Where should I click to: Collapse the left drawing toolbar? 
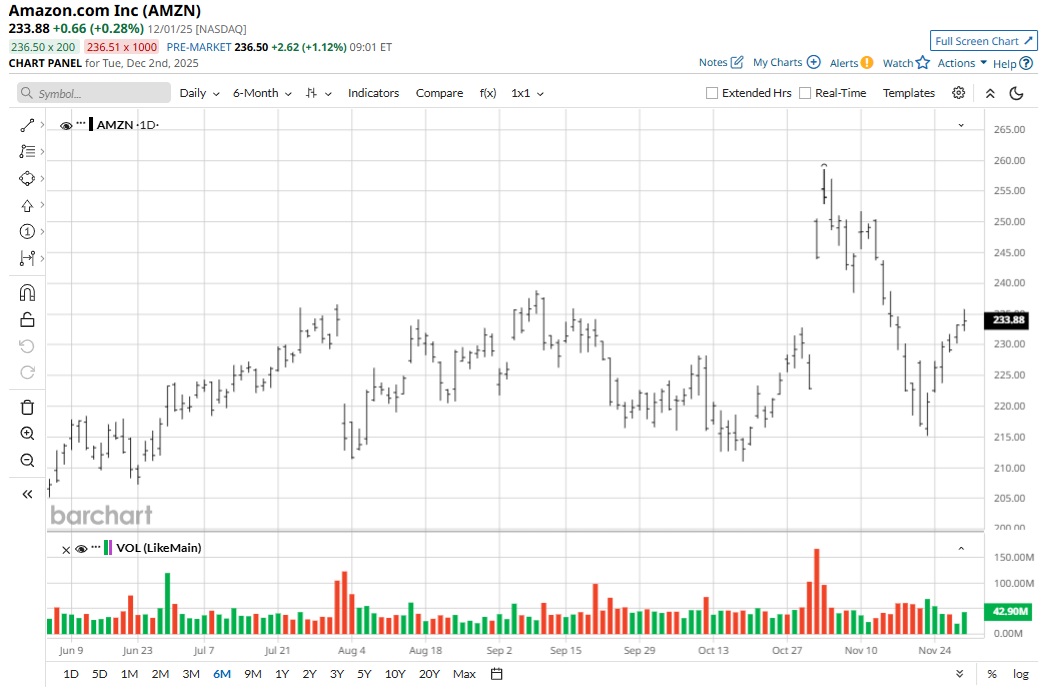pos(27,494)
